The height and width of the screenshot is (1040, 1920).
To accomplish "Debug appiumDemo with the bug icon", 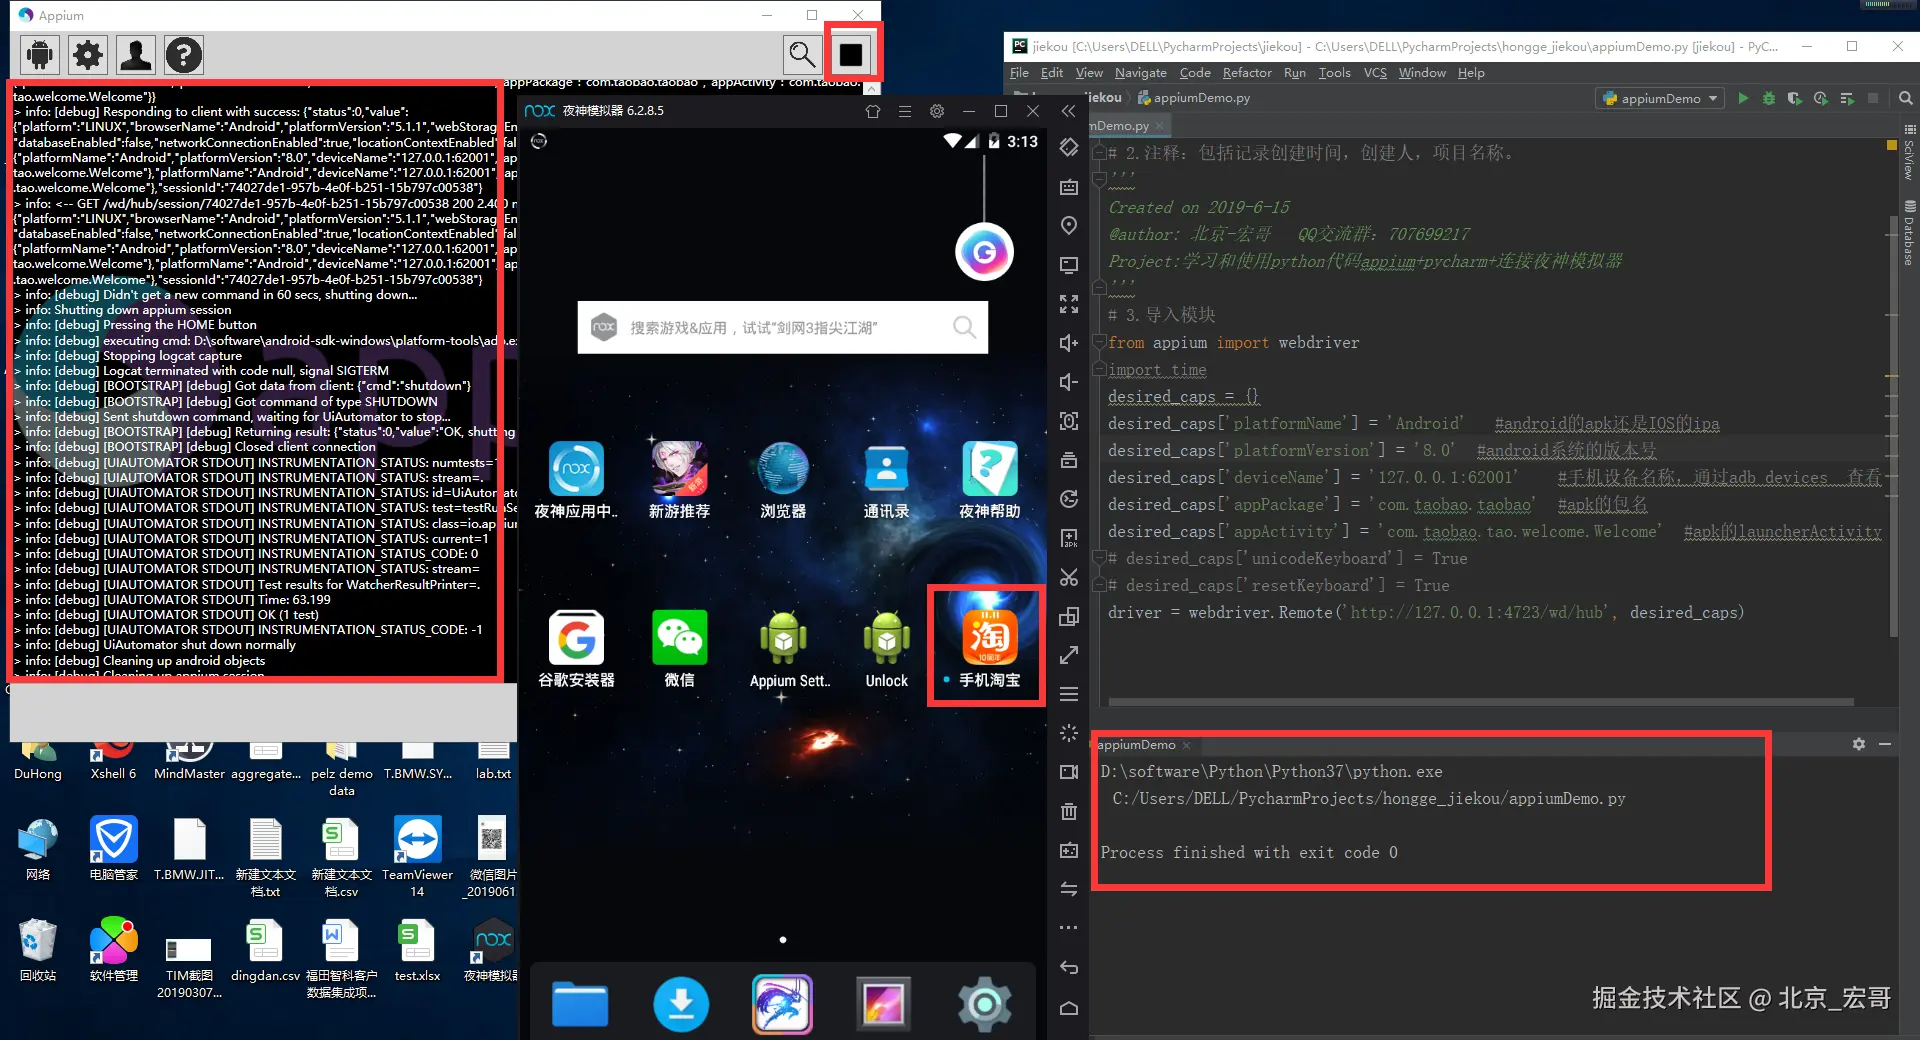I will (x=1769, y=98).
